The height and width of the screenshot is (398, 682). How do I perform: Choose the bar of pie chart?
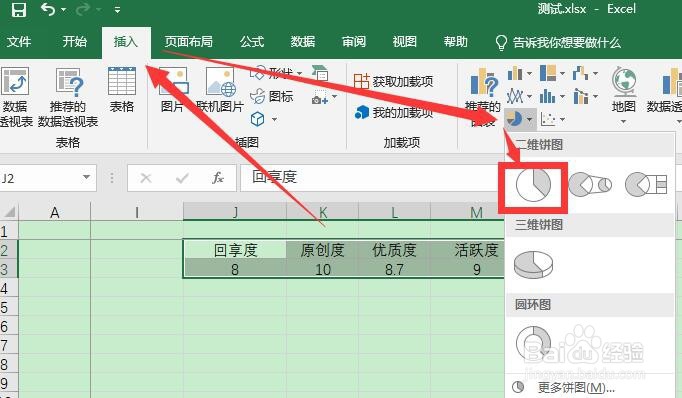pyautogui.click(x=646, y=185)
